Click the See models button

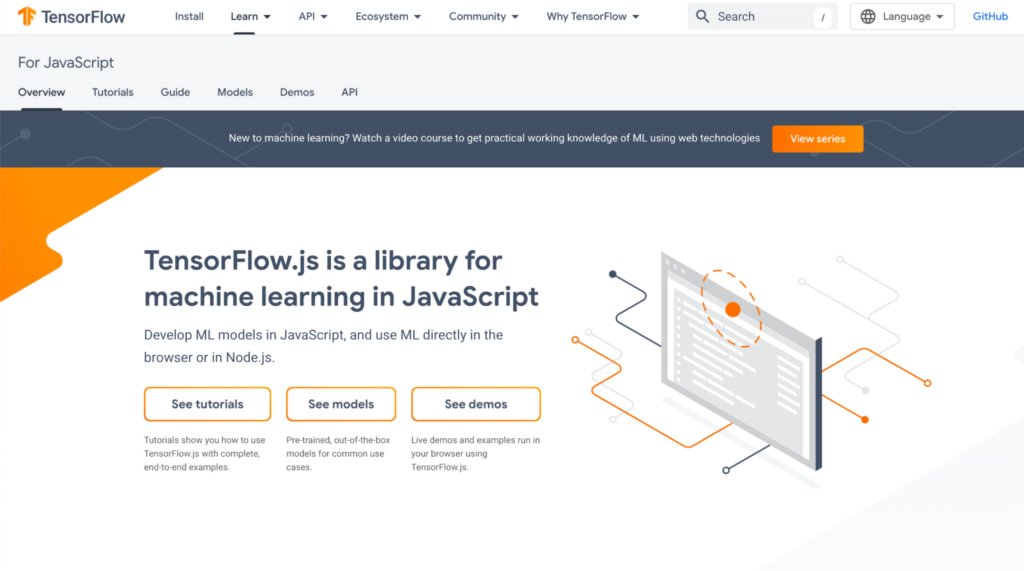pyautogui.click(x=341, y=404)
